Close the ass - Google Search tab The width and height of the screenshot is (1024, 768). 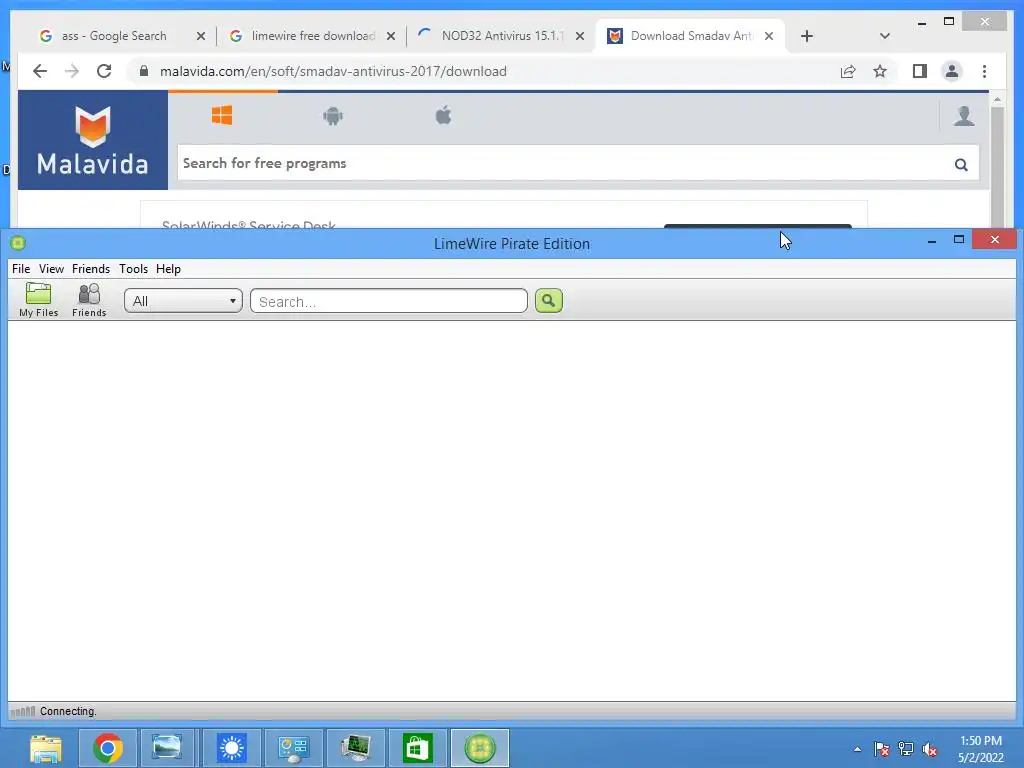[200, 37]
